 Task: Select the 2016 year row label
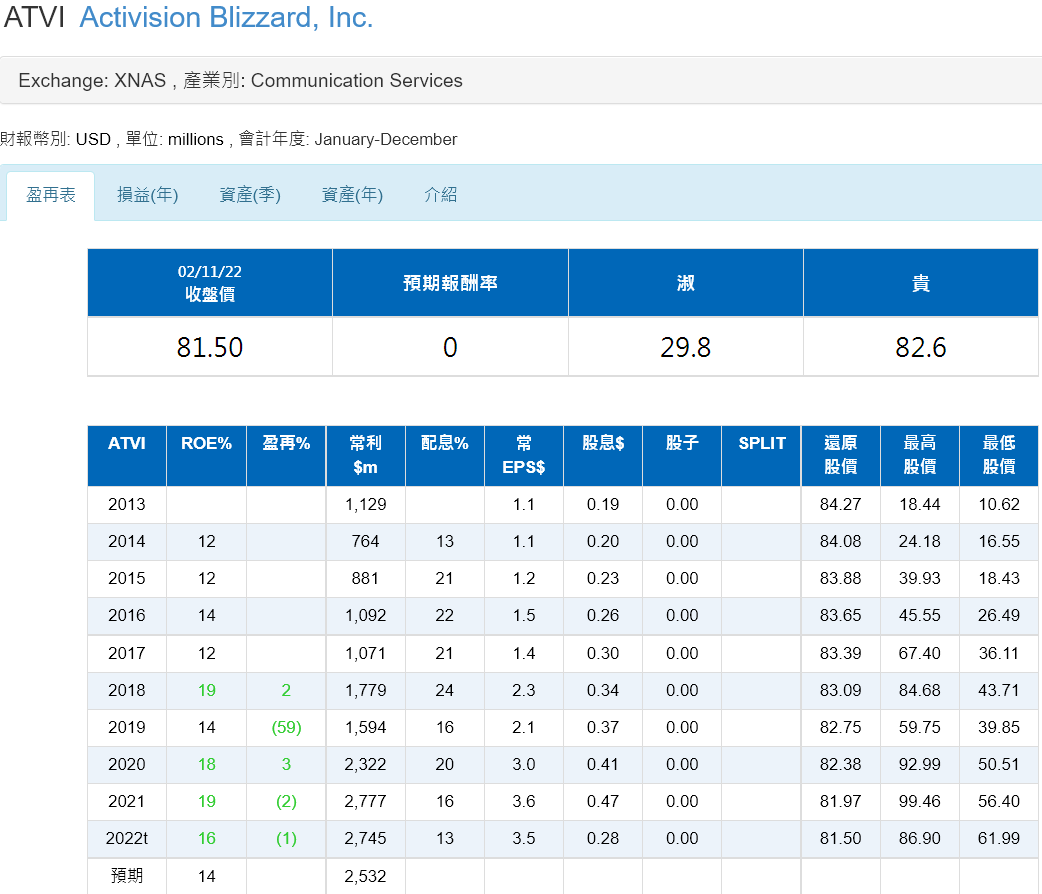pyautogui.click(x=127, y=615)
